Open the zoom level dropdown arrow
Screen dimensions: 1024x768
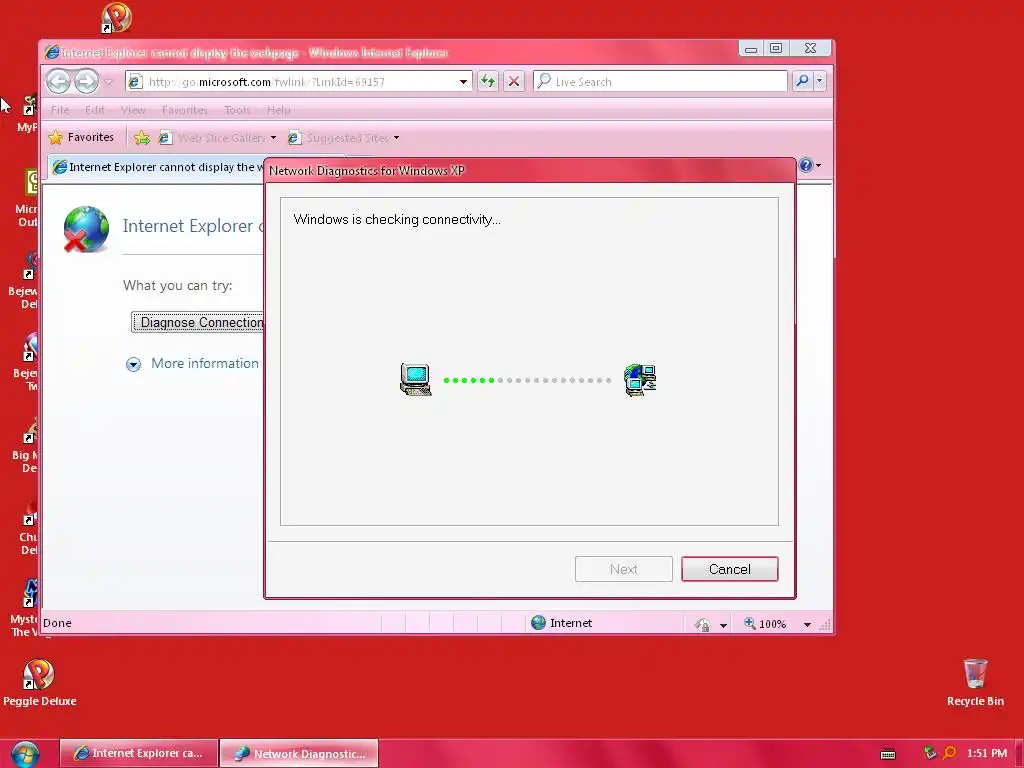click(x=807, y=624)
